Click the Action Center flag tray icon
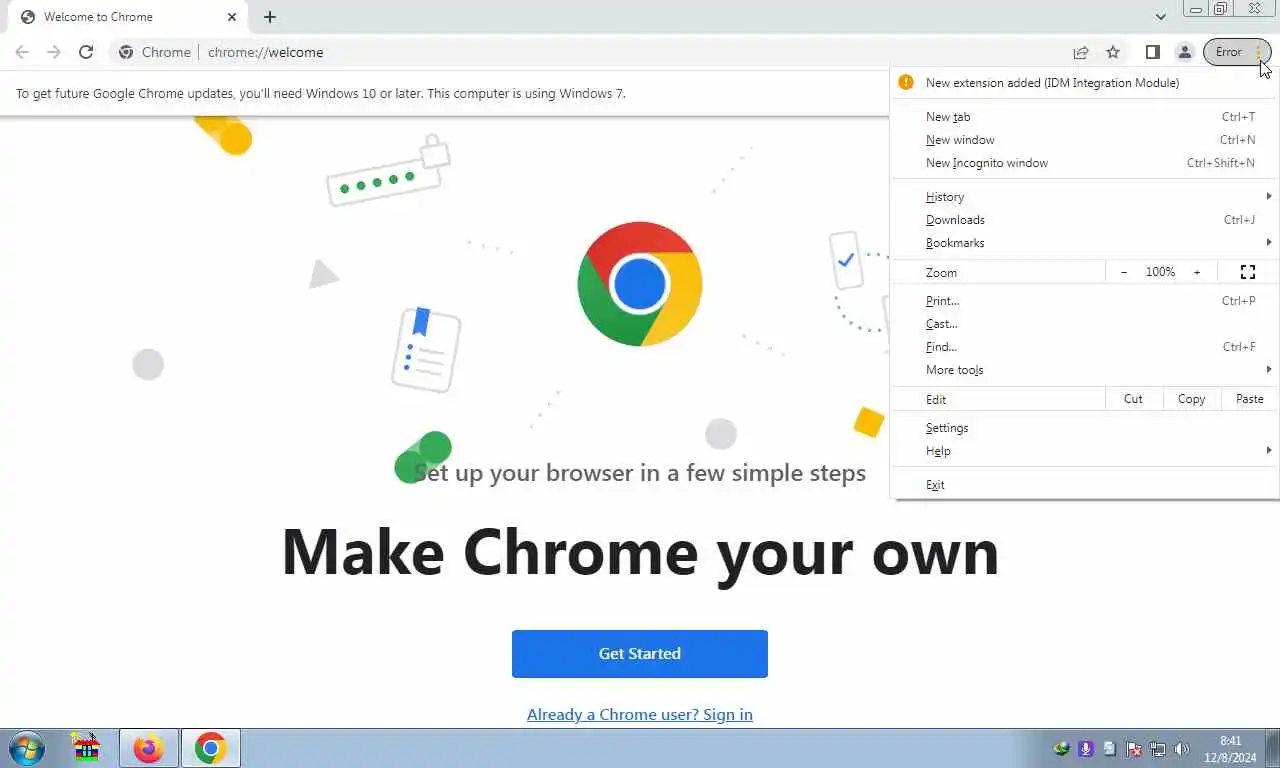This screenshot has height=768, width=1280. [1134, 748]
